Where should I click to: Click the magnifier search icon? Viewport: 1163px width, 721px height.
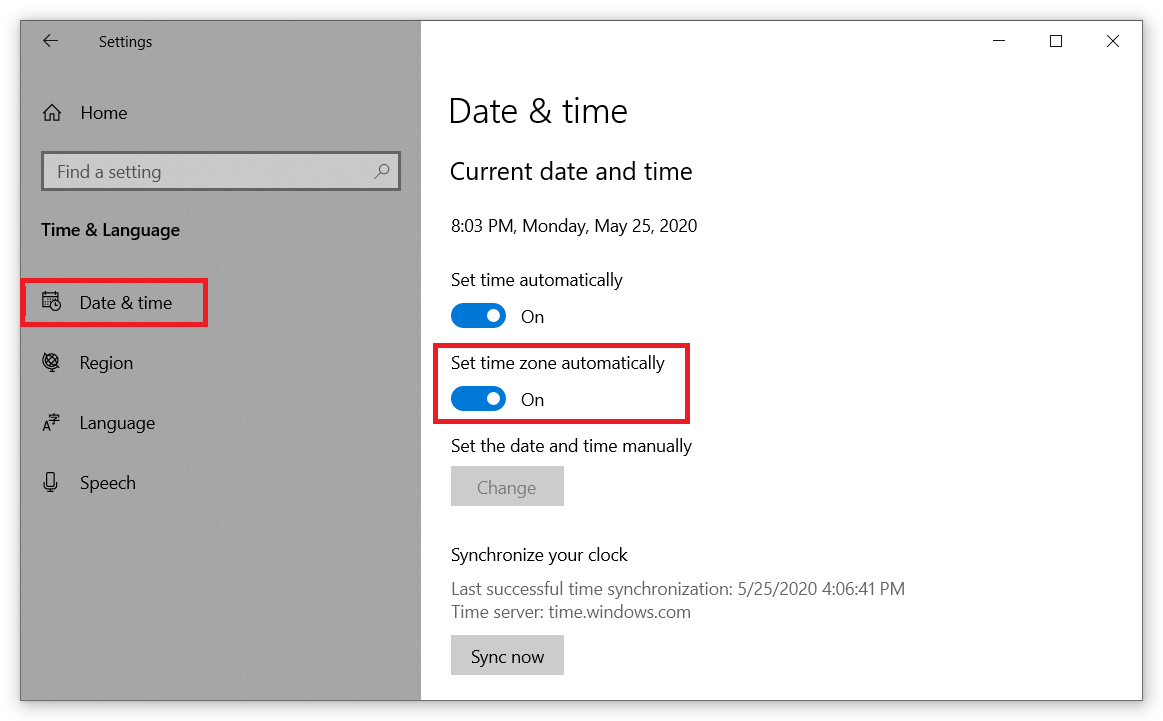(x=382, y=171)
